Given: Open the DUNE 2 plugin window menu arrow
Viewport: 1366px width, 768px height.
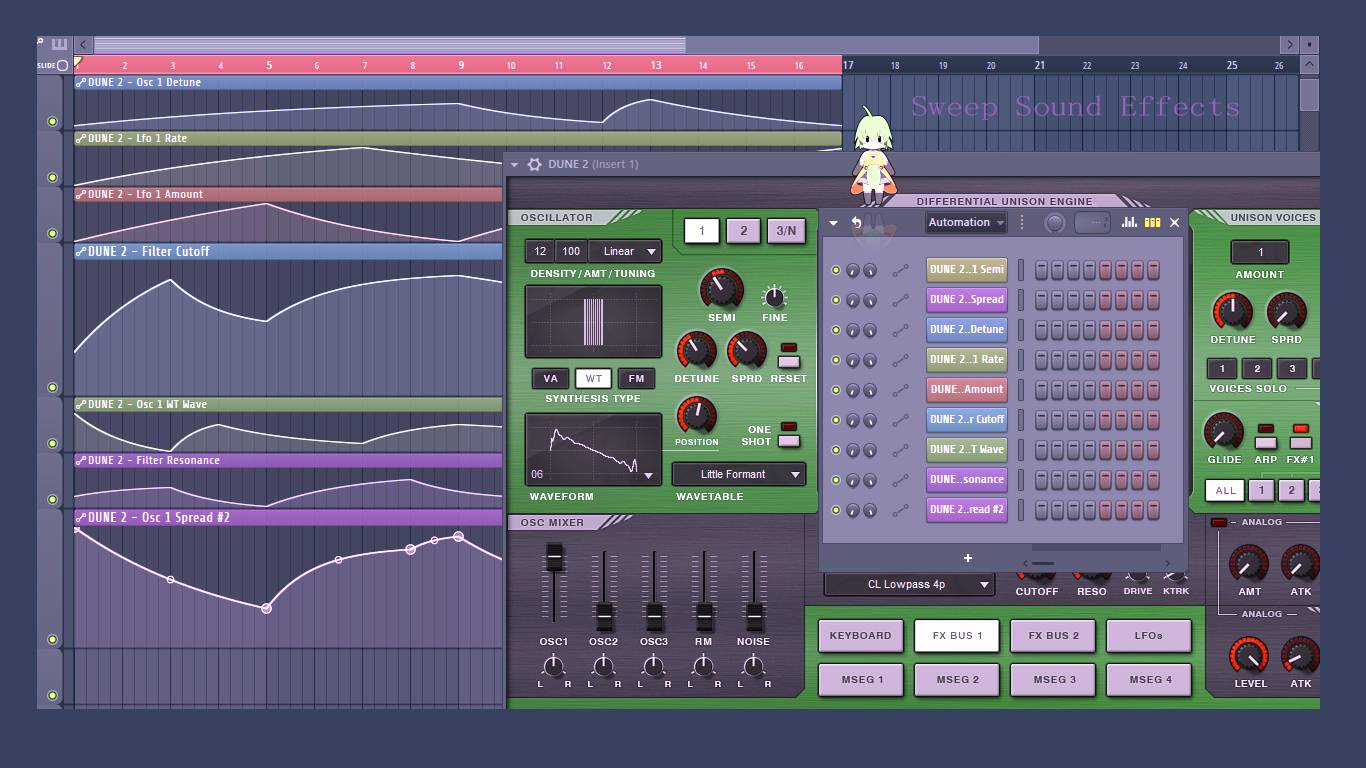Looking at the screenshot, I should point(514,164).
